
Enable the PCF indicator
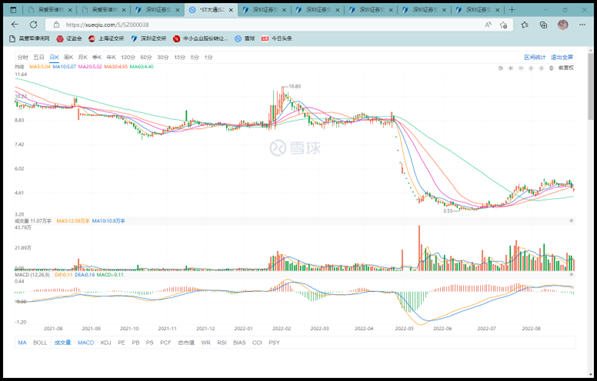click(x=166, y=343)
